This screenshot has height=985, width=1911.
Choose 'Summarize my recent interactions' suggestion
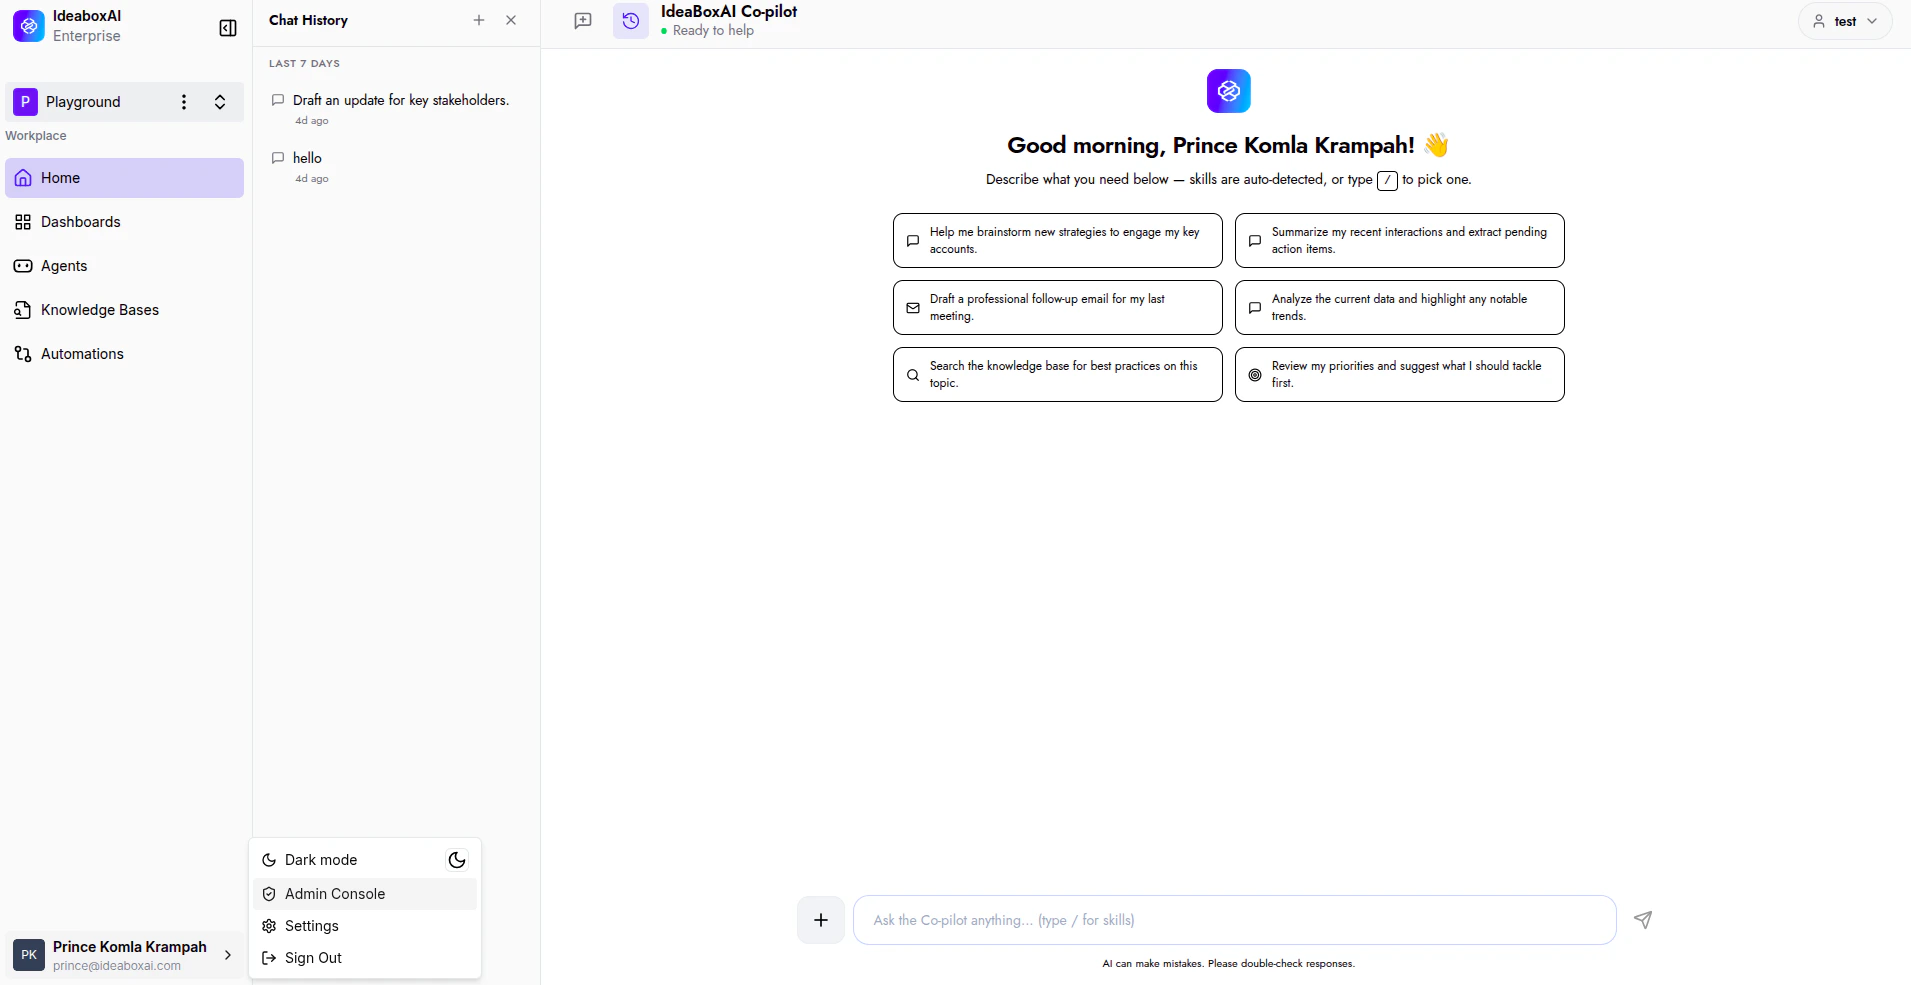point(1400,240)
